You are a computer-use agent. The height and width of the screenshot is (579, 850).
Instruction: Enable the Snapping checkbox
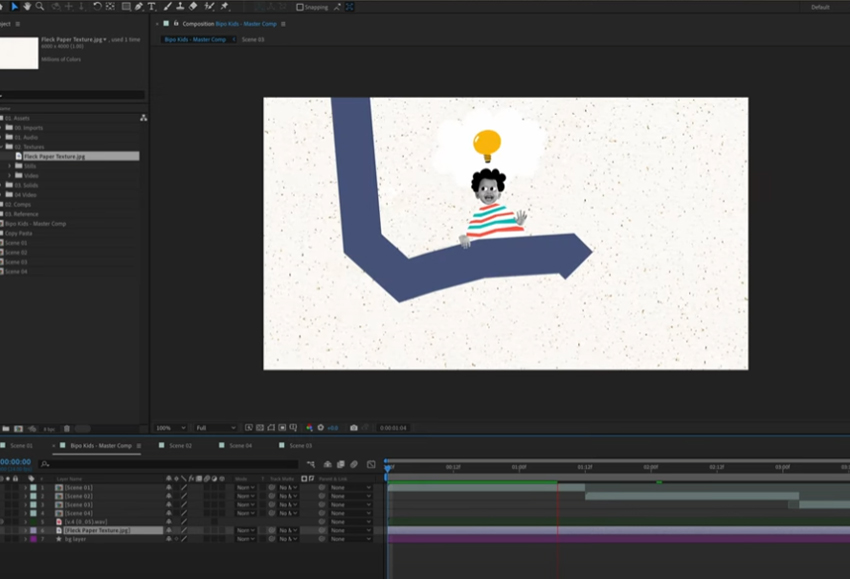[300, 7]
